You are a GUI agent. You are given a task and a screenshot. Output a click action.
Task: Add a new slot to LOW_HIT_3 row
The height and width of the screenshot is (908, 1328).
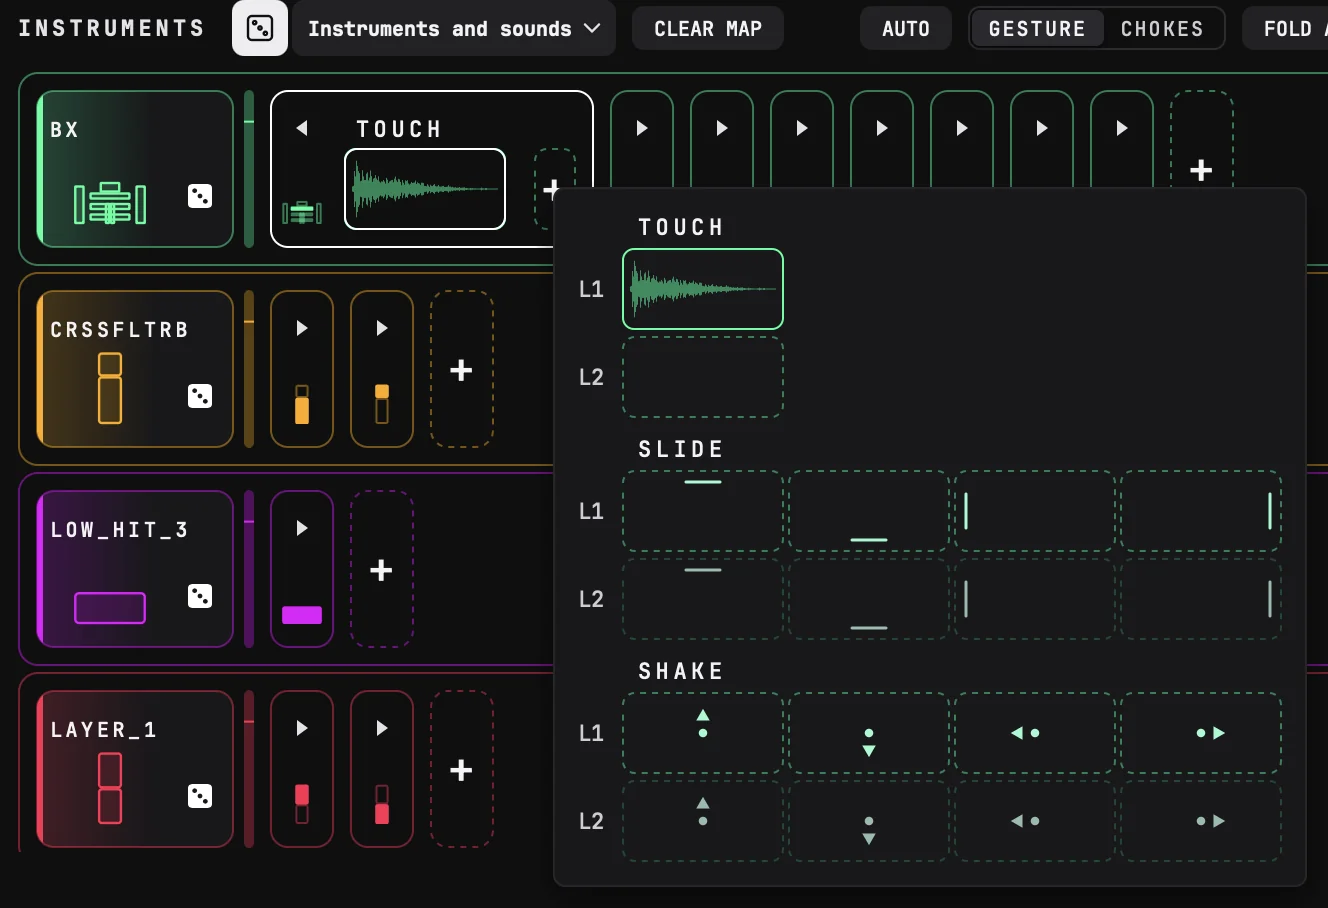[x=381, y=569]
